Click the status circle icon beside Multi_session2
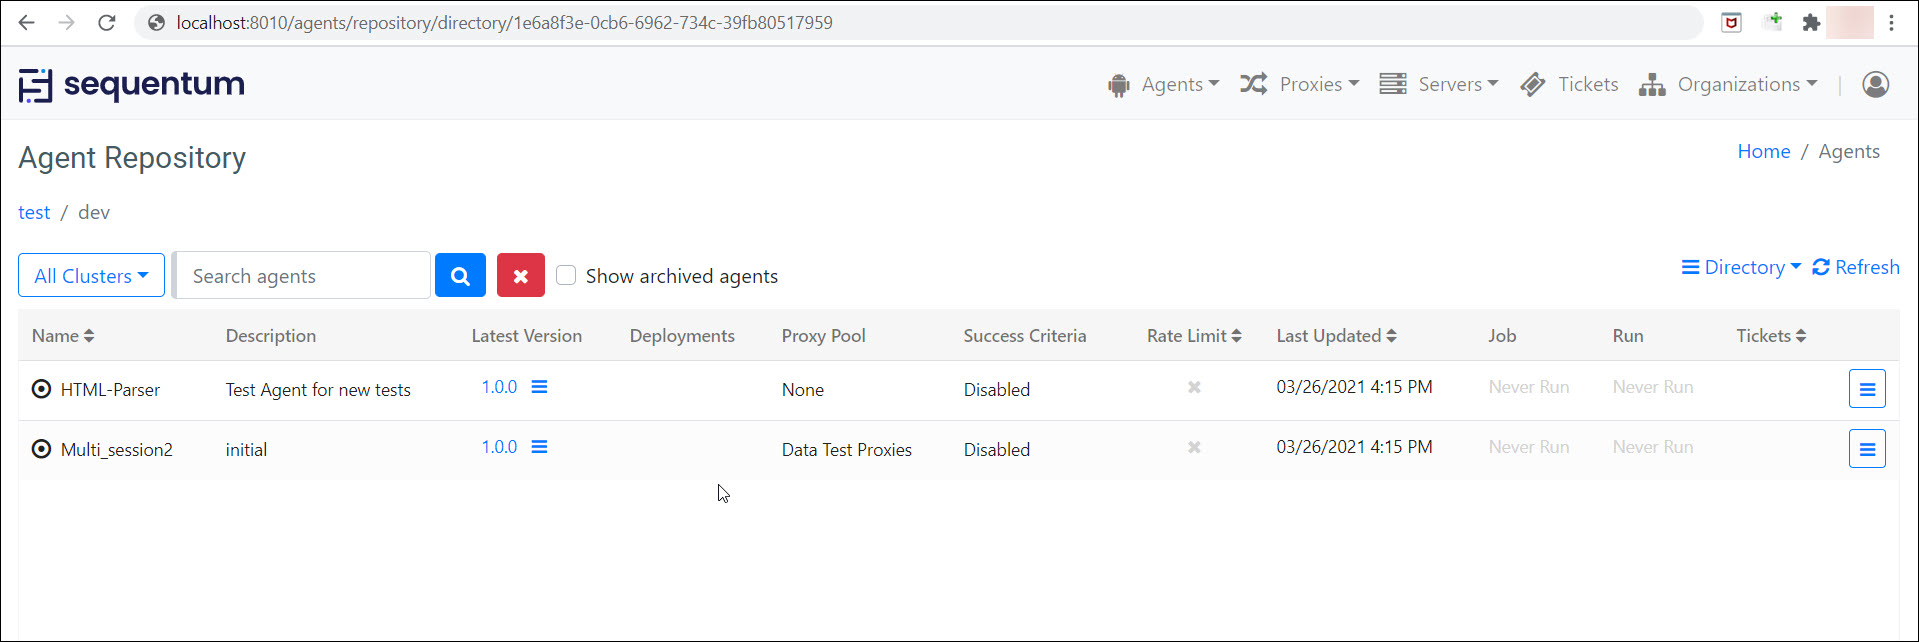The height and width of the screenshot is (642, 1919). (42, 449)
